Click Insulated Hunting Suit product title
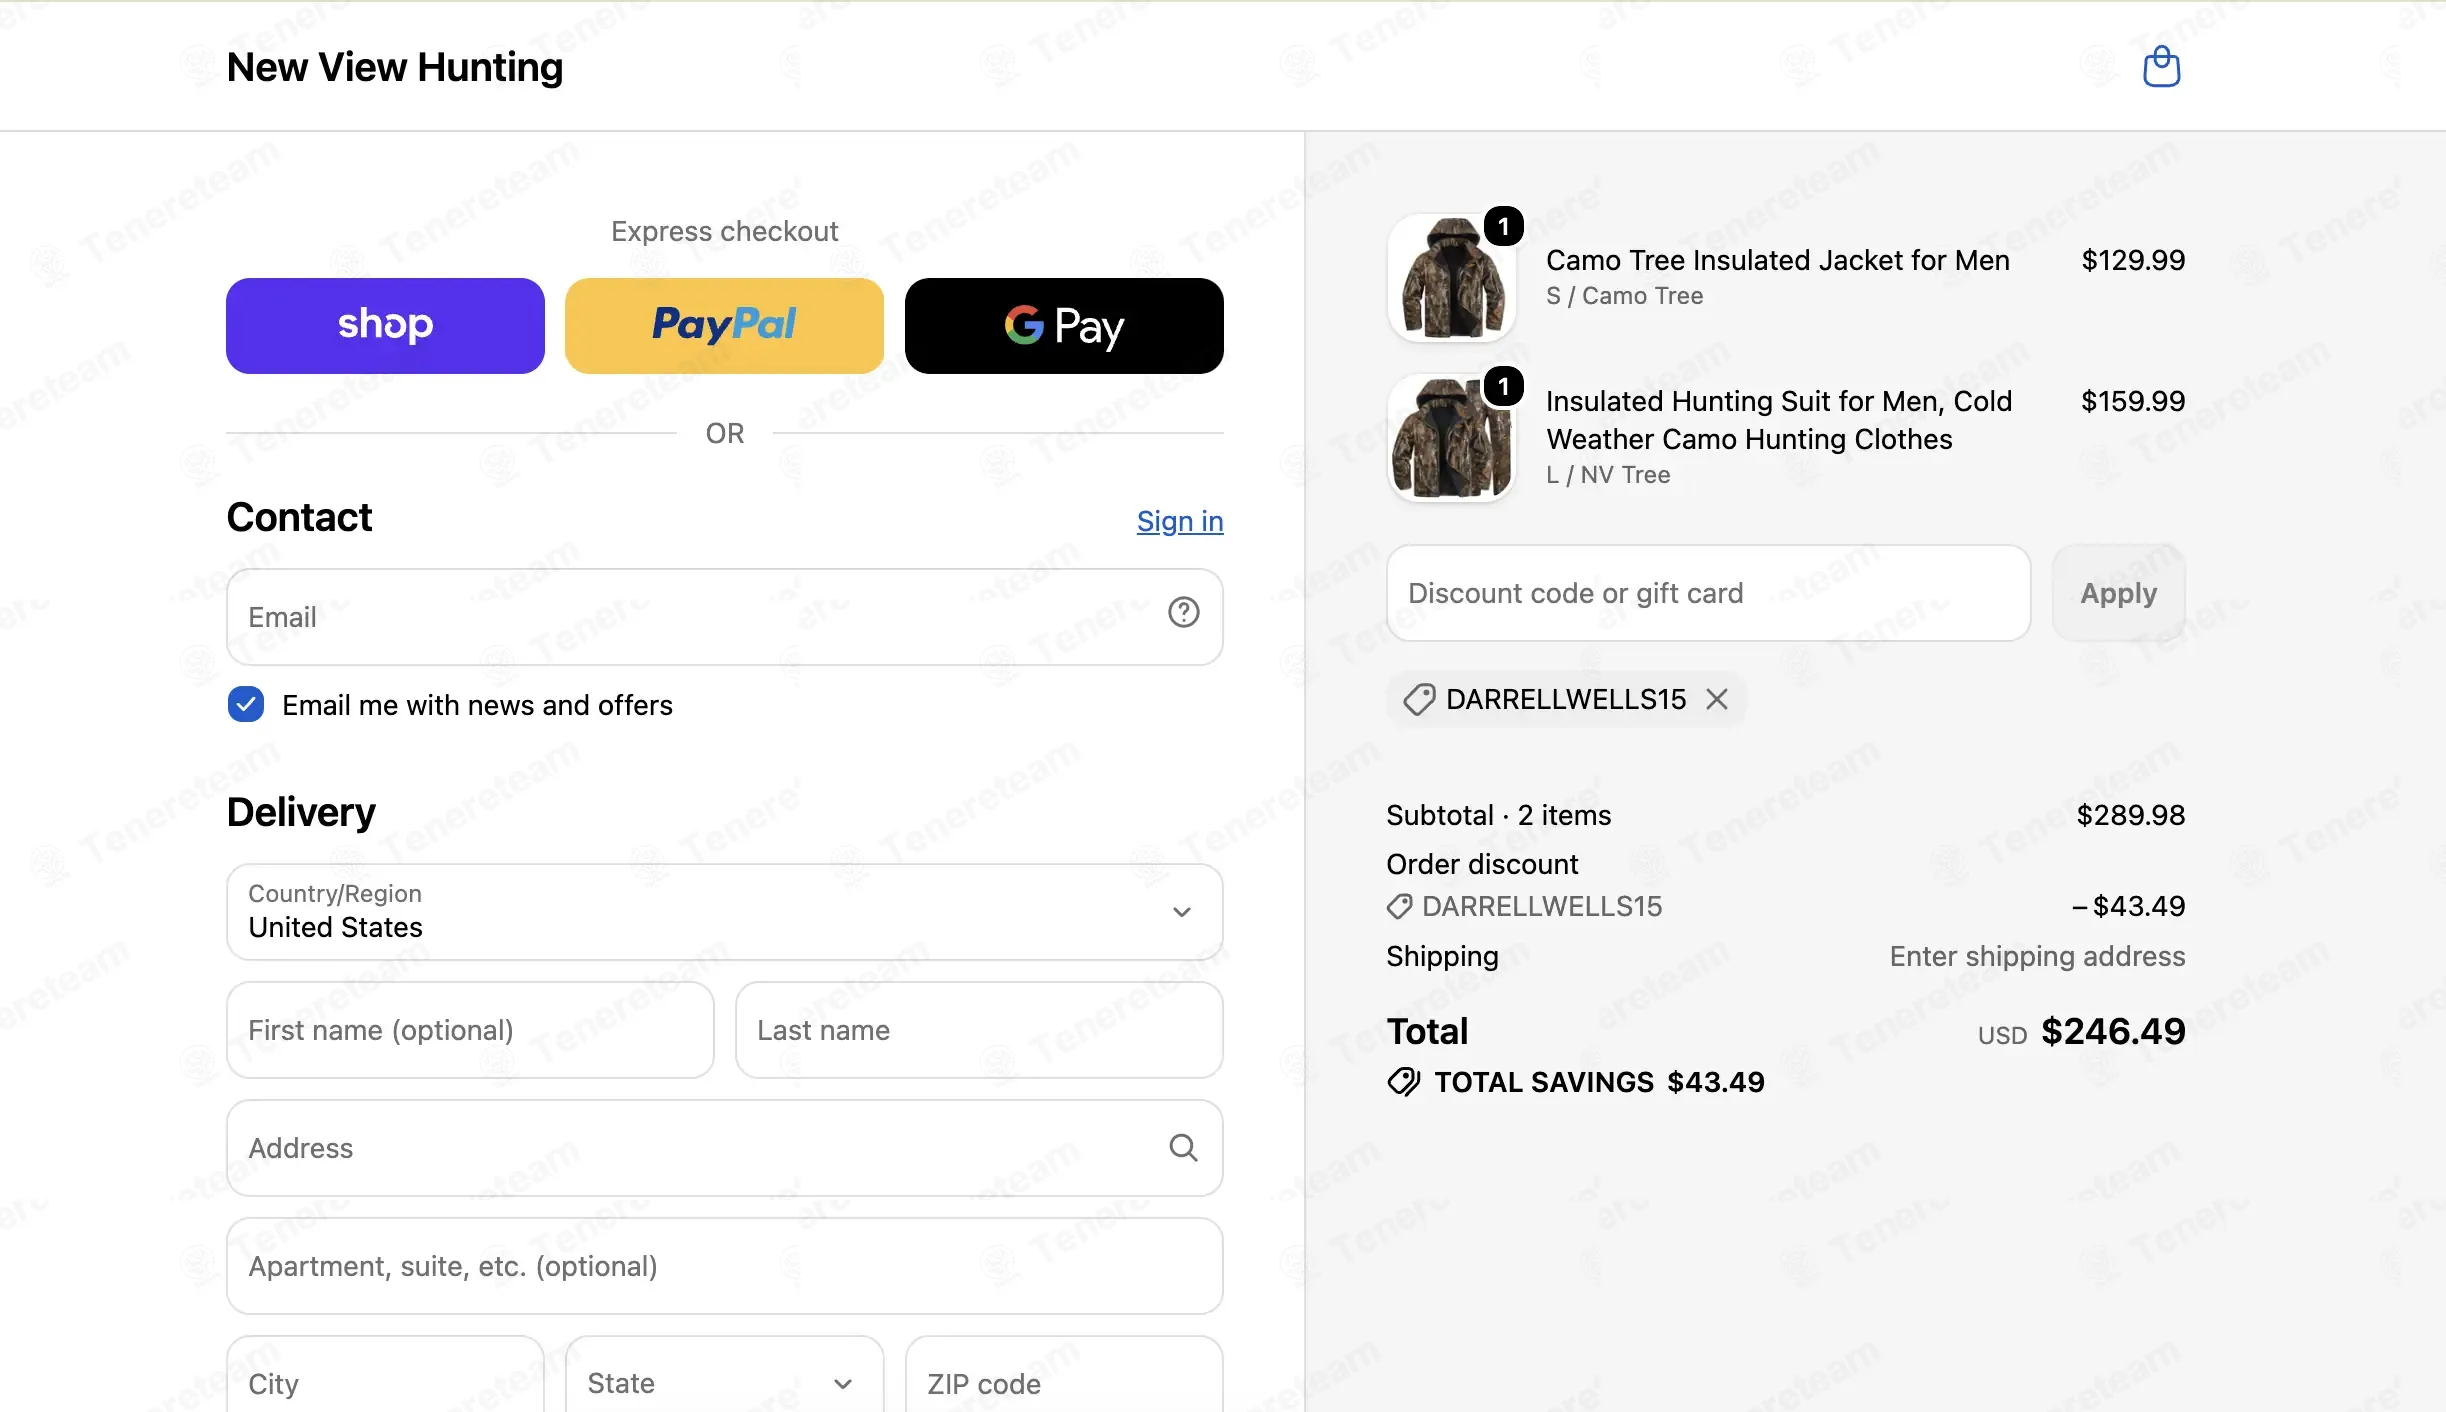Screen dimensions: 2446x1412 [1778, 420]
